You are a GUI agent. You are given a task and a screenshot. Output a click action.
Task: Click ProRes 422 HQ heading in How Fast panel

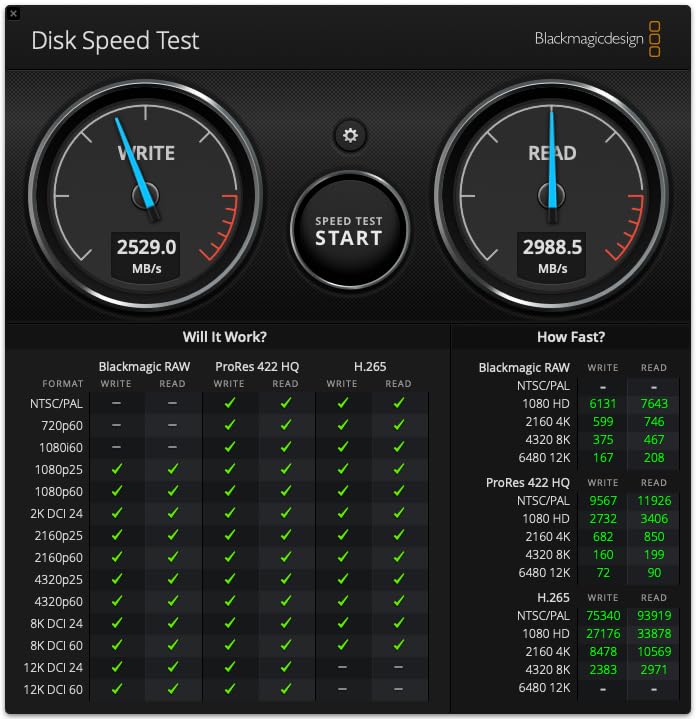528,483
